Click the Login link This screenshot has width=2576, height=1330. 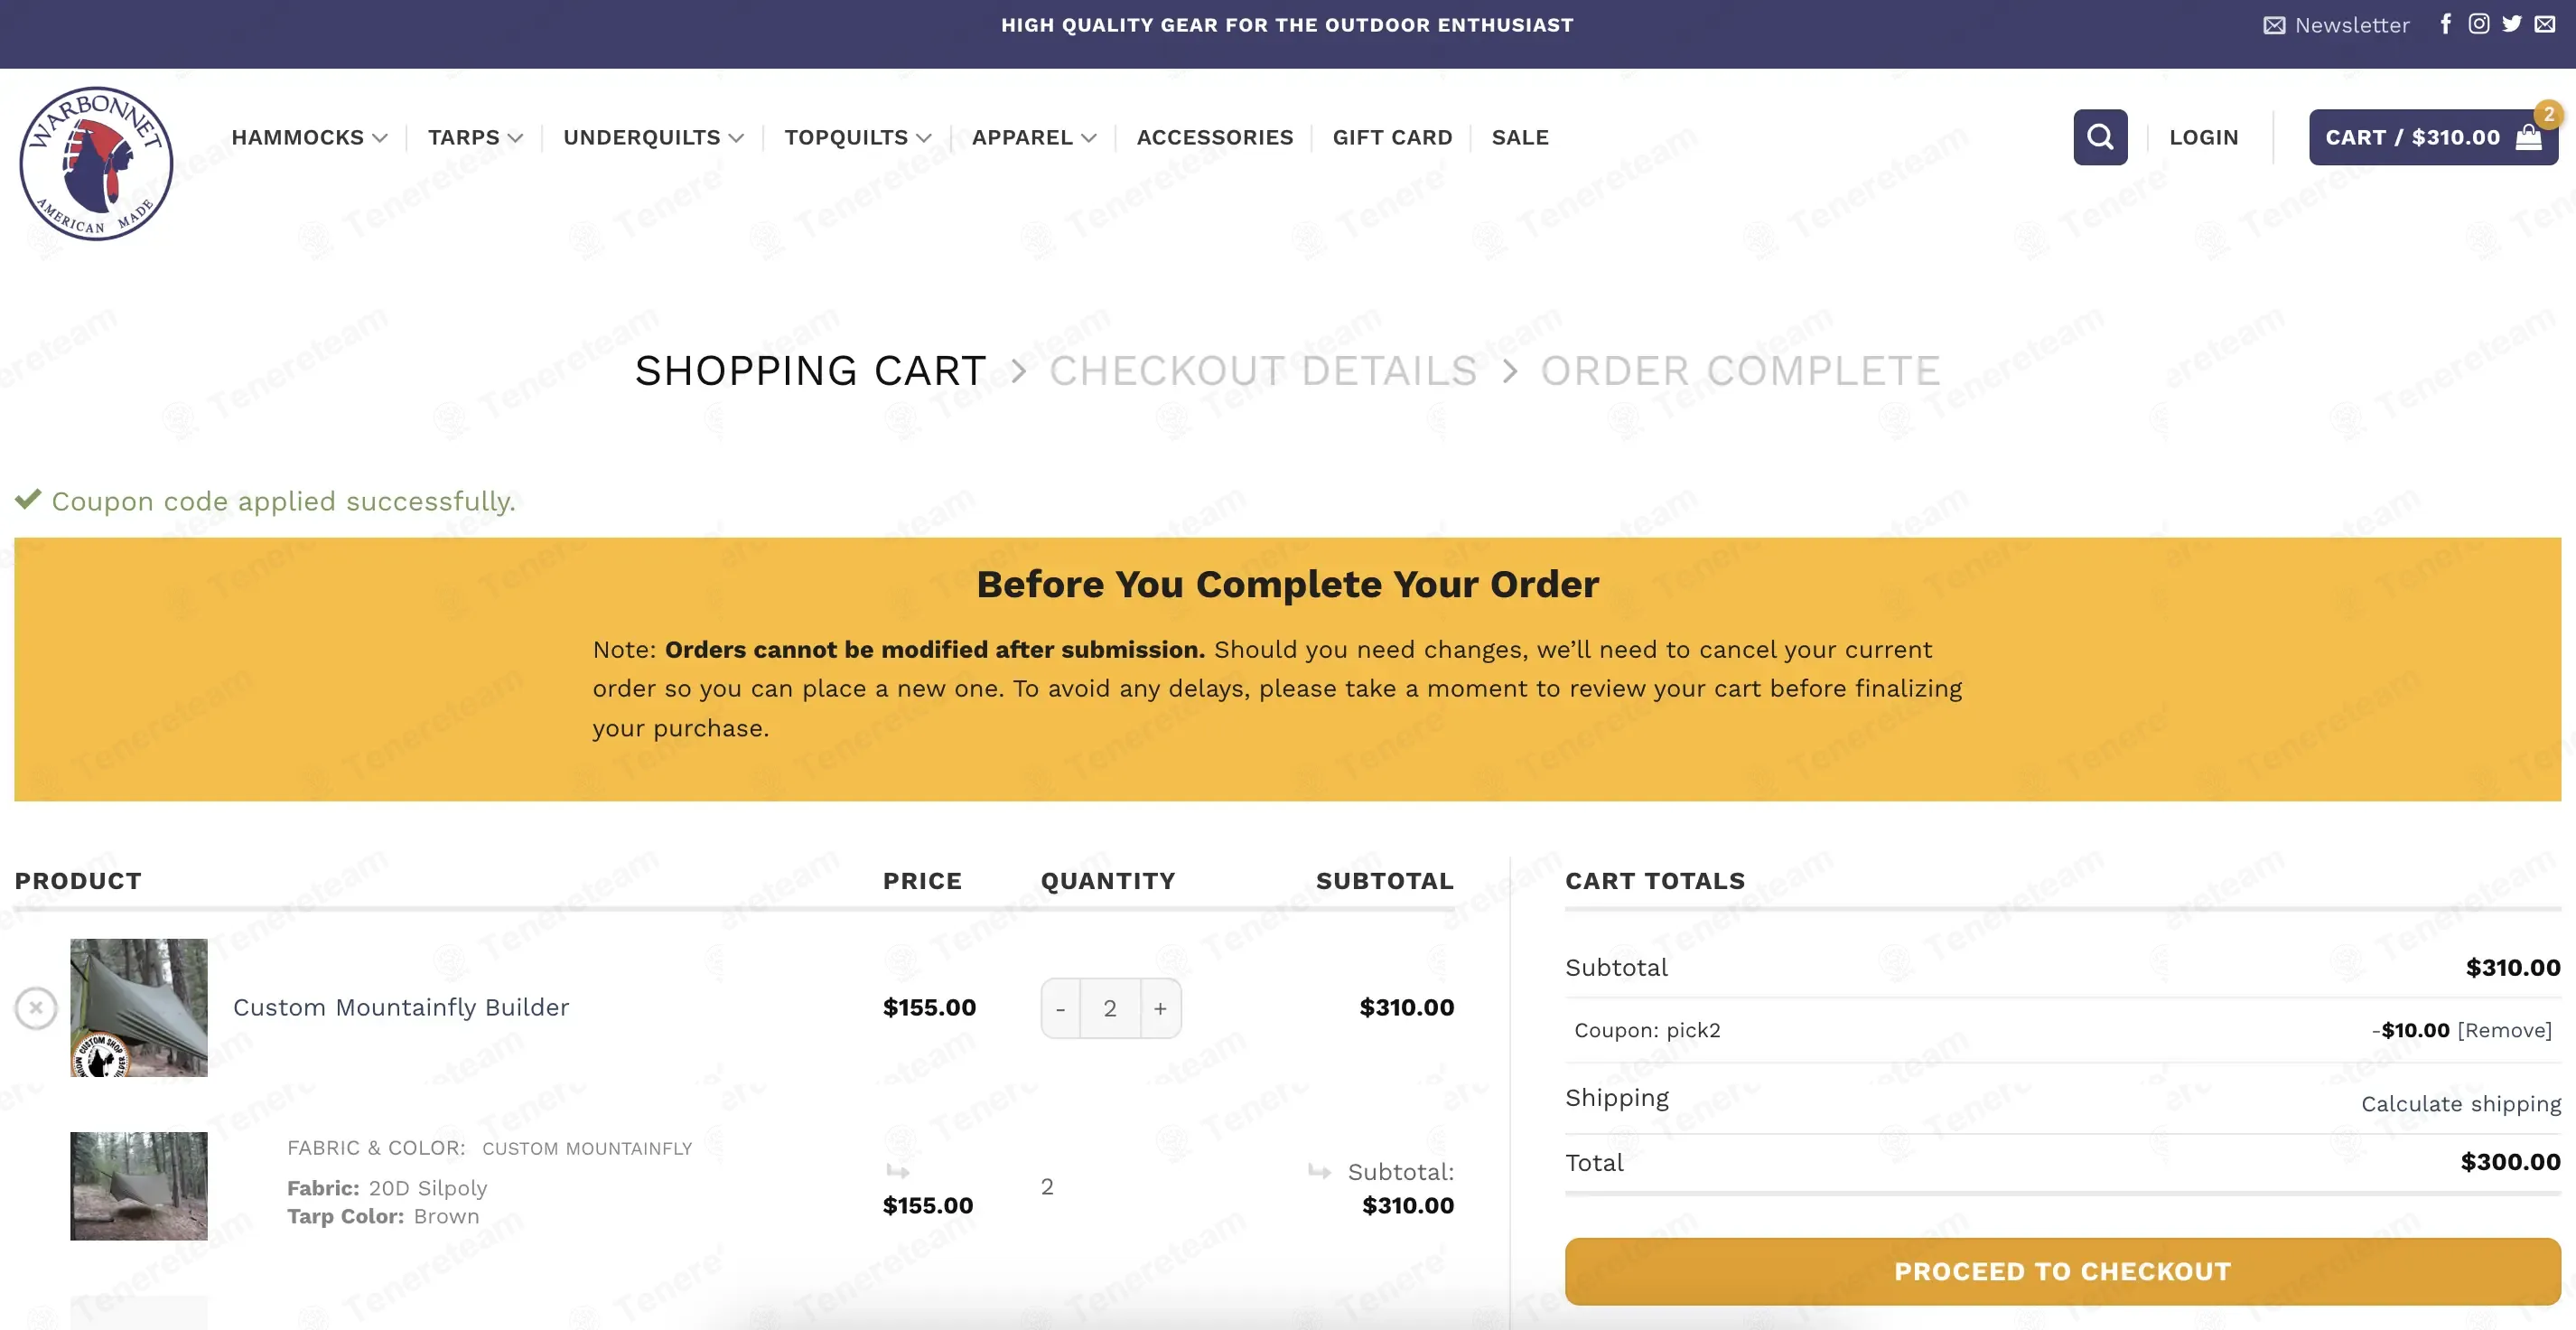click(2203, 137)
